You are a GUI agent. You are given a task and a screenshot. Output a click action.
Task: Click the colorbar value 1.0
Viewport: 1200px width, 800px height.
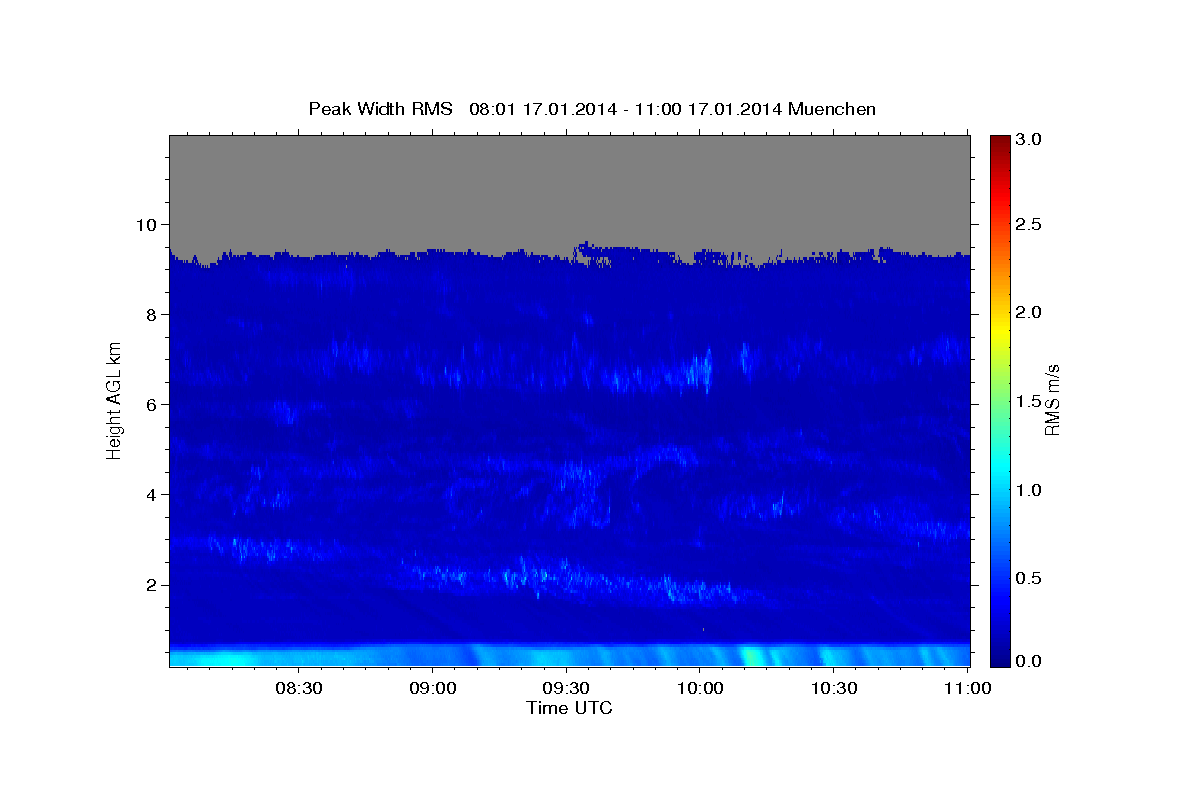click(1030, 490)
